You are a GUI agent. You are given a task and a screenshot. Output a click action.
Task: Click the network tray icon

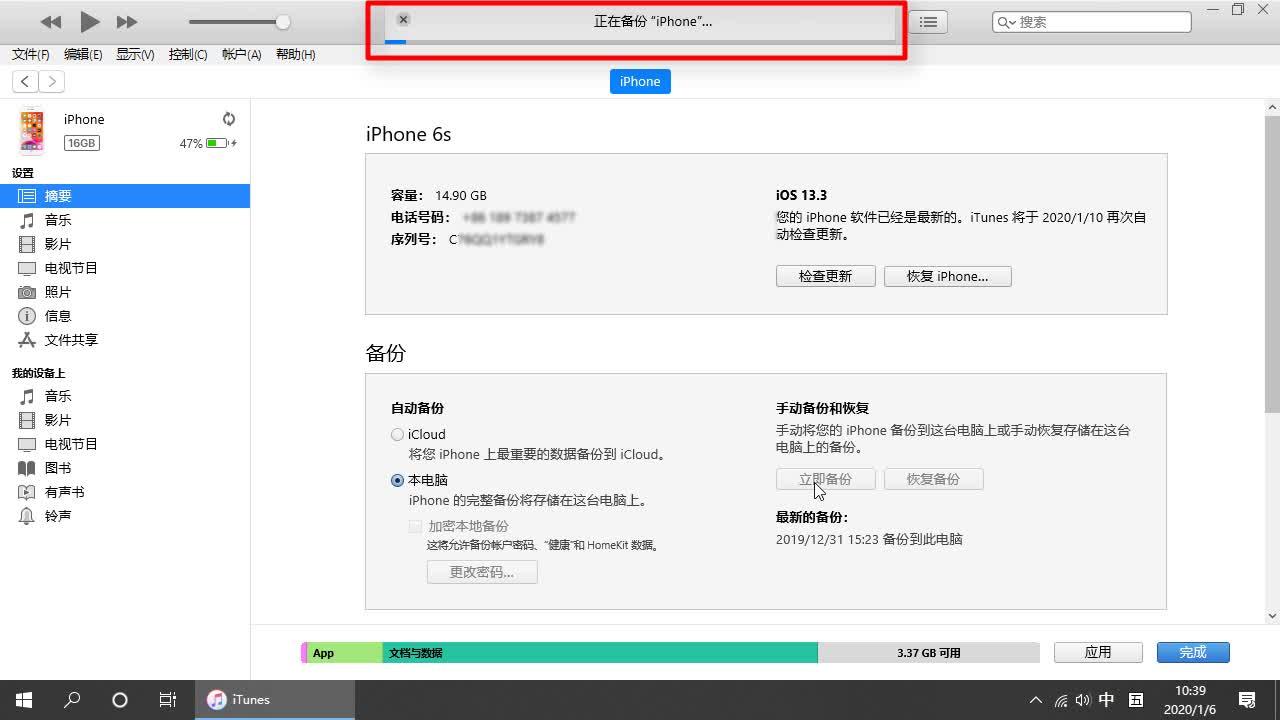coord(1061,700)
